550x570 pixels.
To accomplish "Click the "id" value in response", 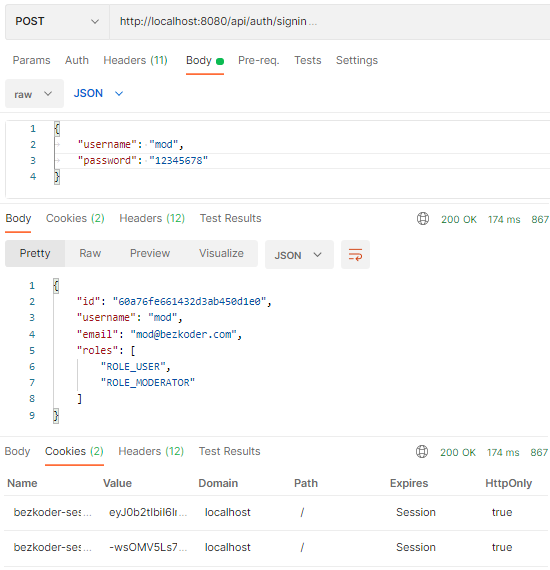I will click(190, 302).
